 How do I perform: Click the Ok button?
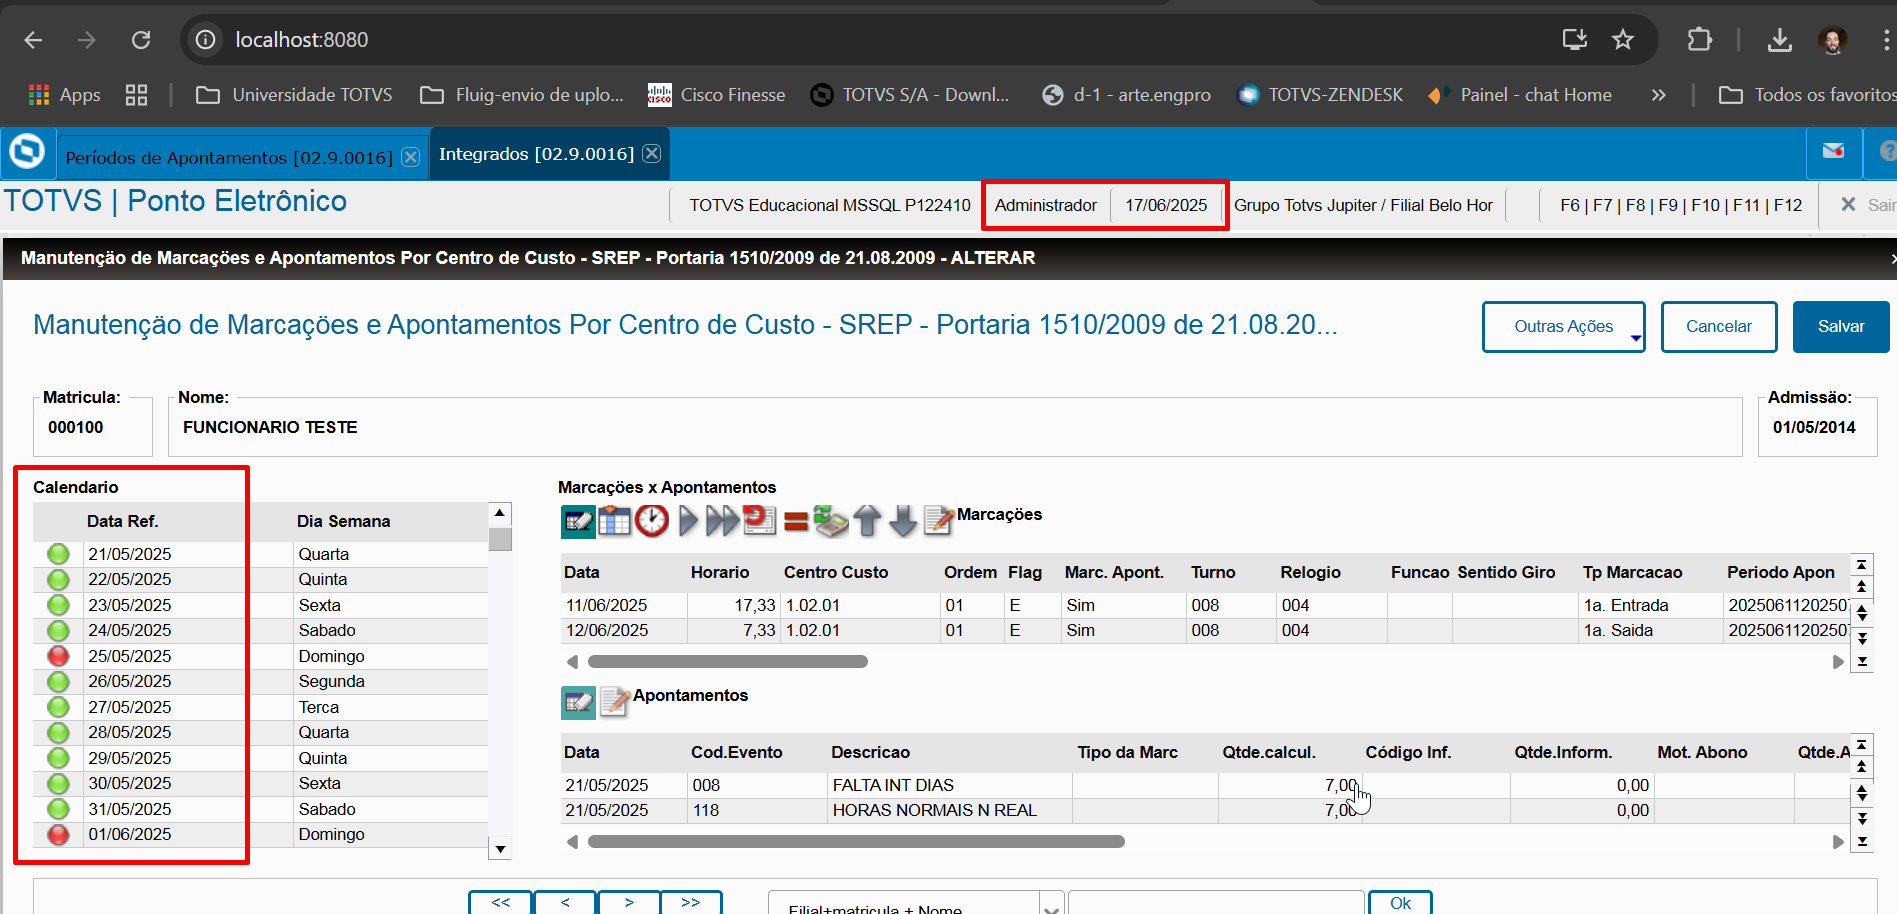(1400, 903)
